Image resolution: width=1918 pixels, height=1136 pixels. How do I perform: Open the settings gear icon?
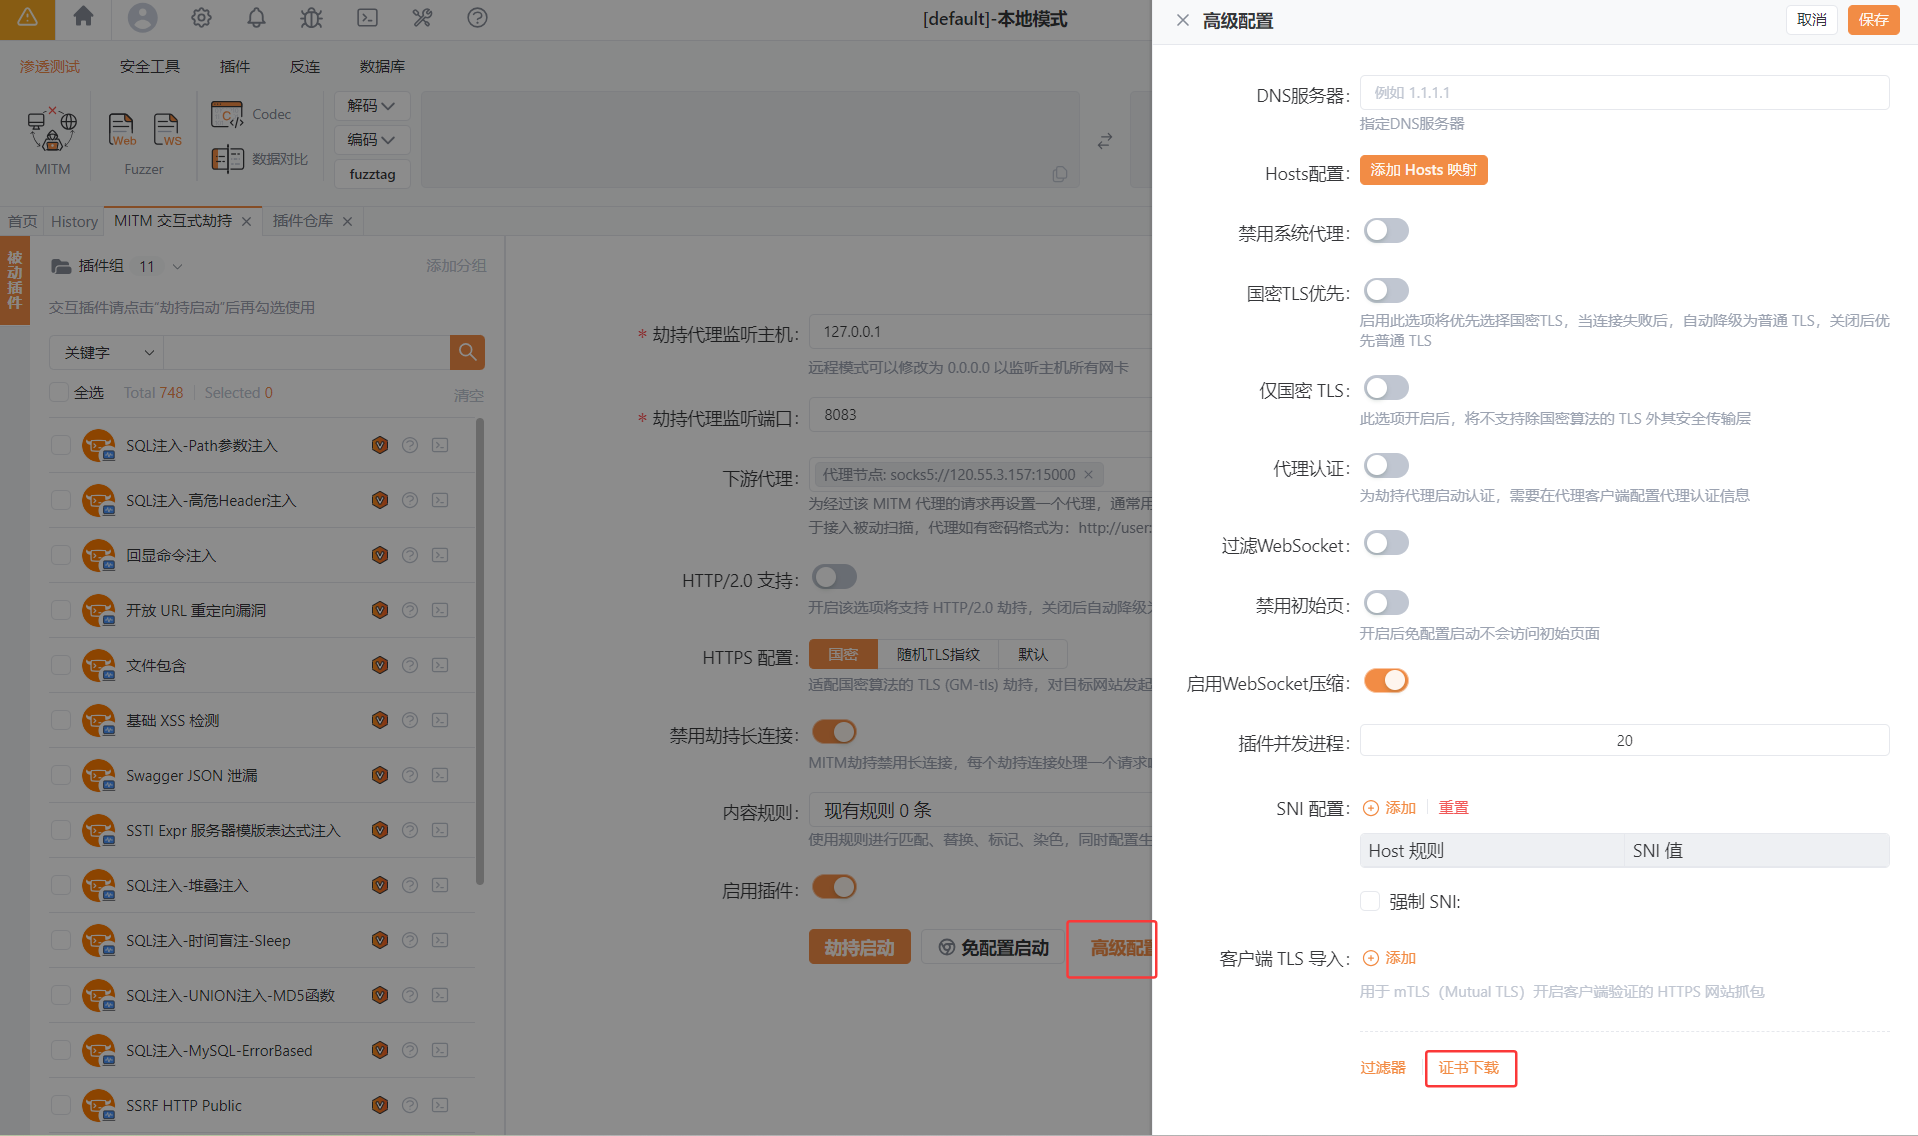(201, 18)
